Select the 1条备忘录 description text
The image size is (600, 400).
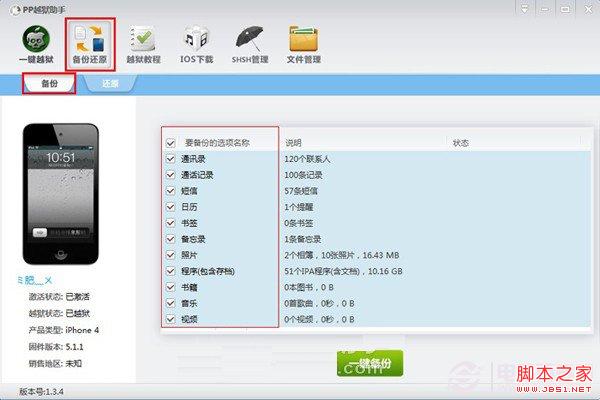click(303, 239)
